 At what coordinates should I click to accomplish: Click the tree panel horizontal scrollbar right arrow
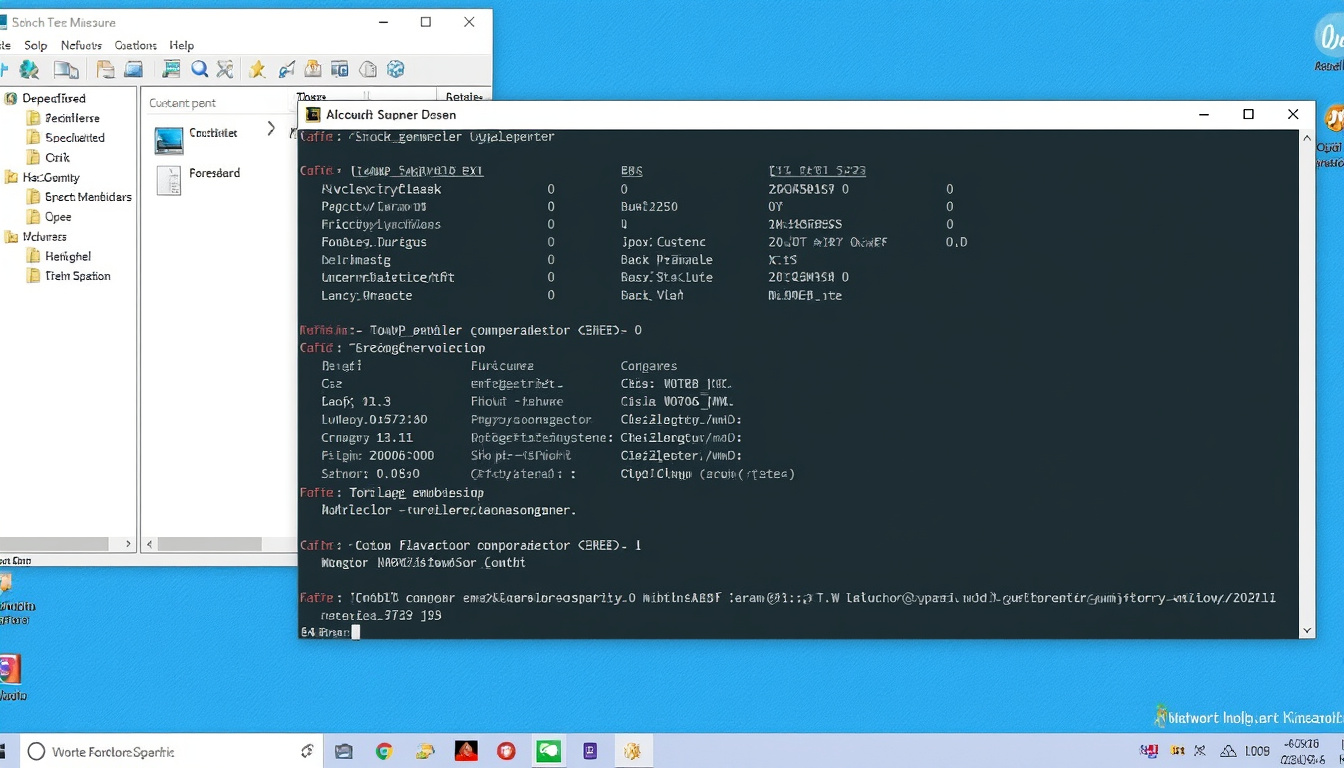coord(128,544)
